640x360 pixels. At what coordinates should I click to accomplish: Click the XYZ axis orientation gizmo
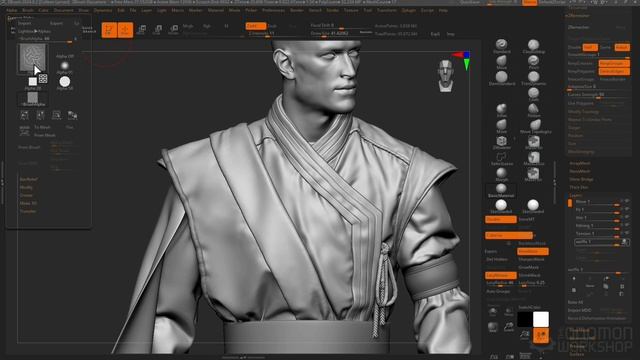click(463, 60)
